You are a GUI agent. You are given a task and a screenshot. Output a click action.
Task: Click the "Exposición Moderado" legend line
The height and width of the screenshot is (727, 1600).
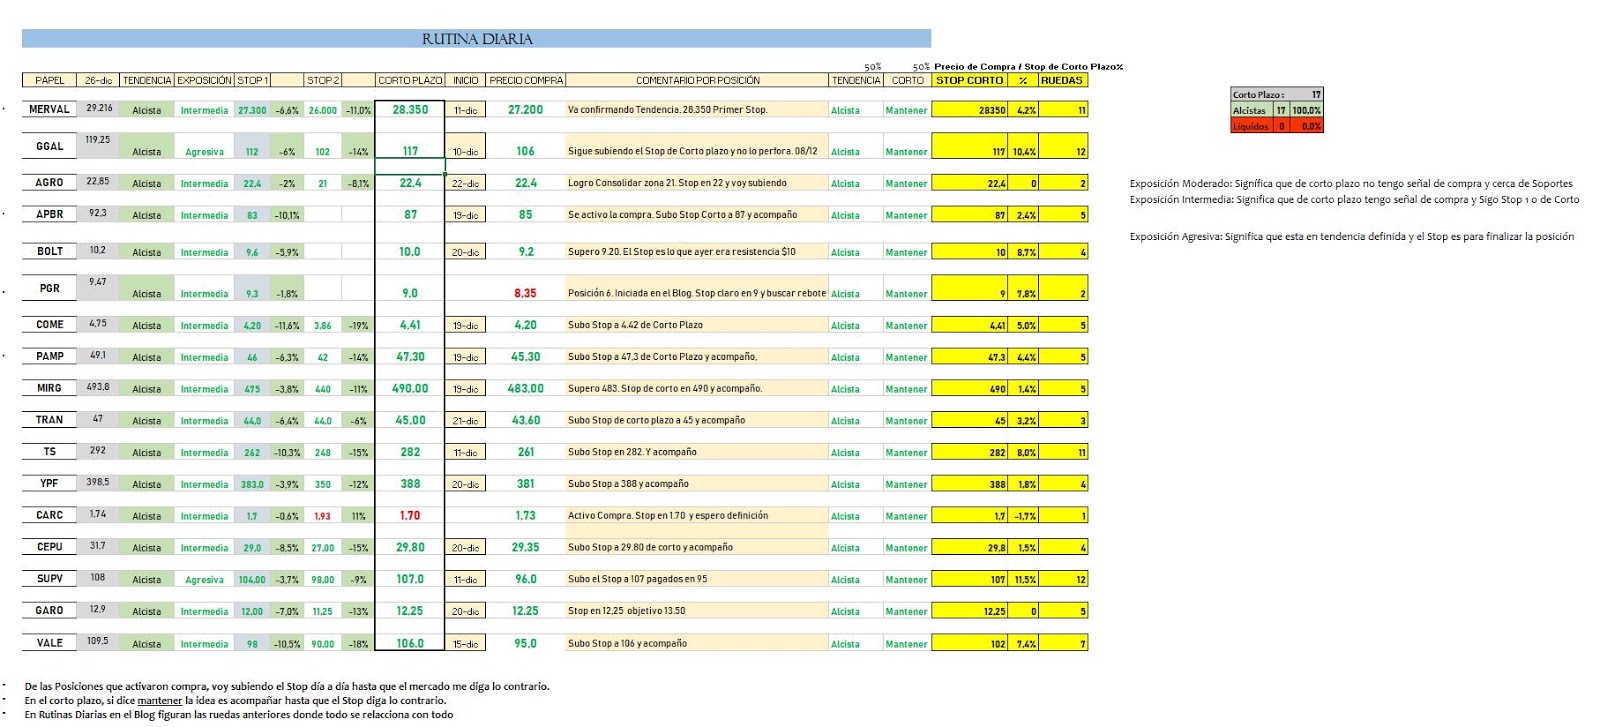[x=1351, y=183]
